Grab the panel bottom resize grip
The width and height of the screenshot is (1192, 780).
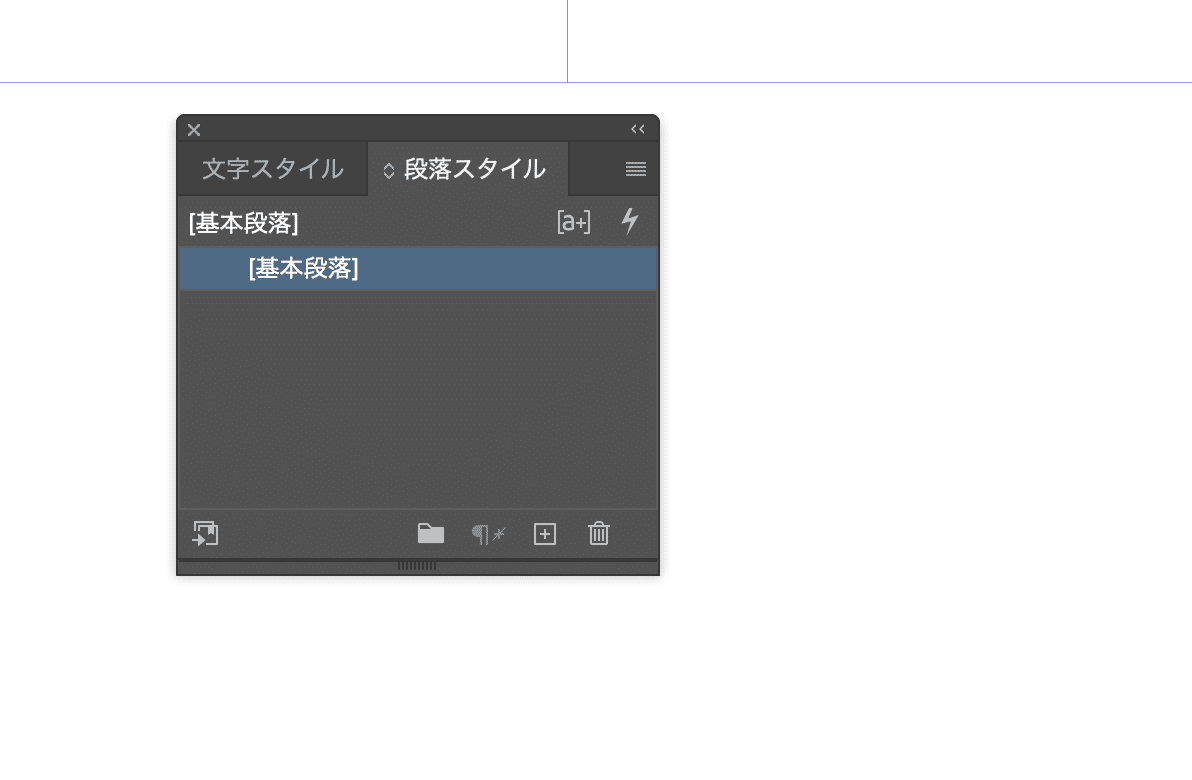[417, 566]
